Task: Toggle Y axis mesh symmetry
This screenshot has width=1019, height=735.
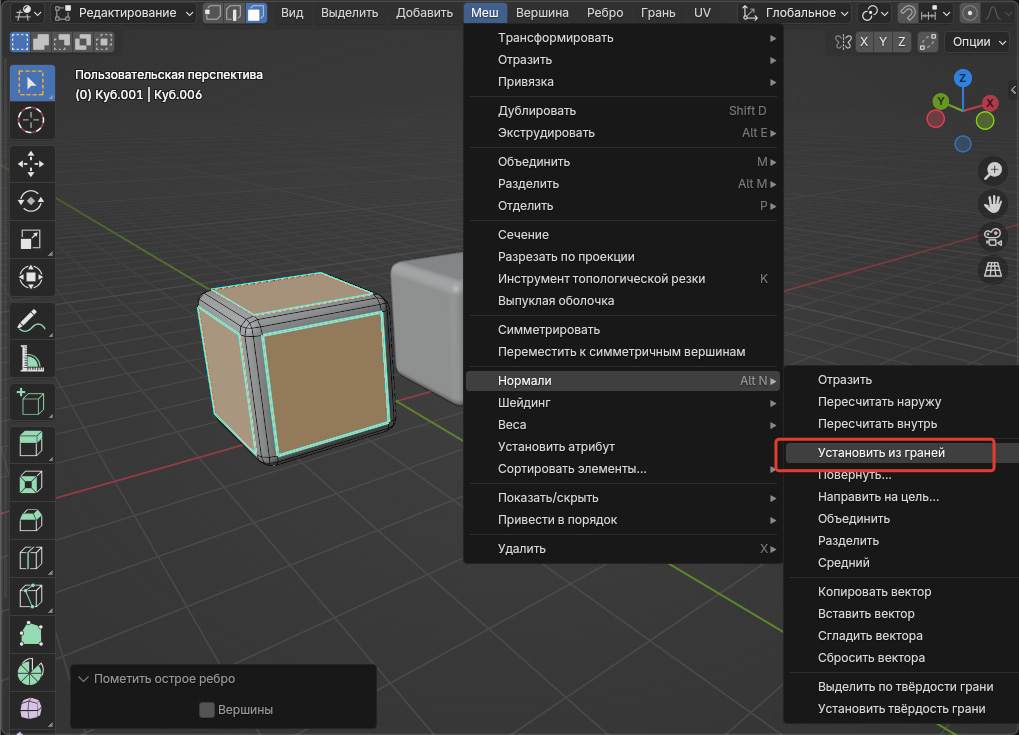Action: coord(883,42)
